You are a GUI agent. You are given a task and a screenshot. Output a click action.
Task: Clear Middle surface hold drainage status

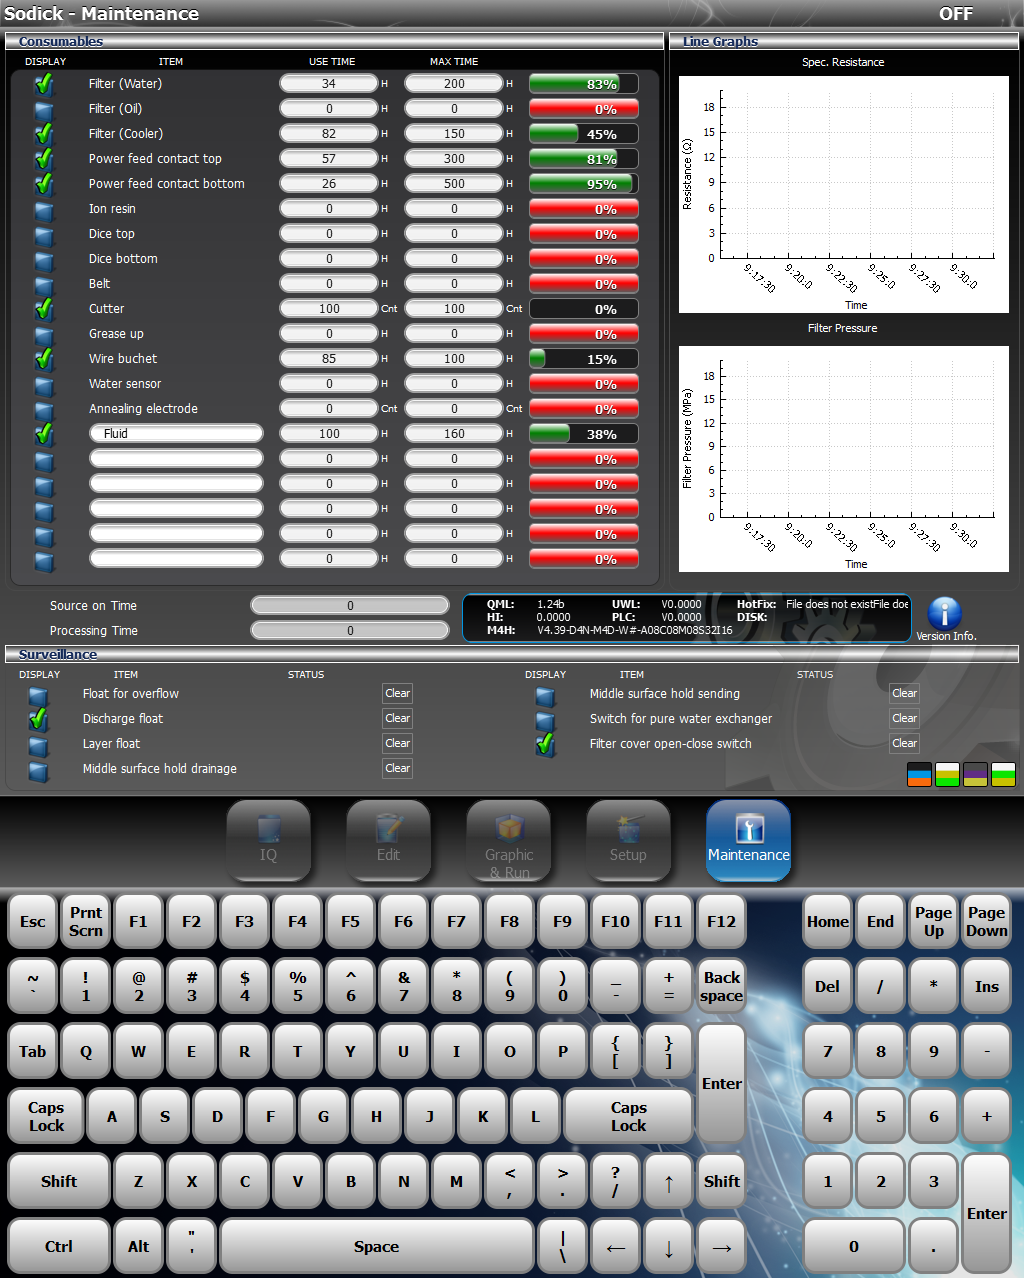(398, 768)
